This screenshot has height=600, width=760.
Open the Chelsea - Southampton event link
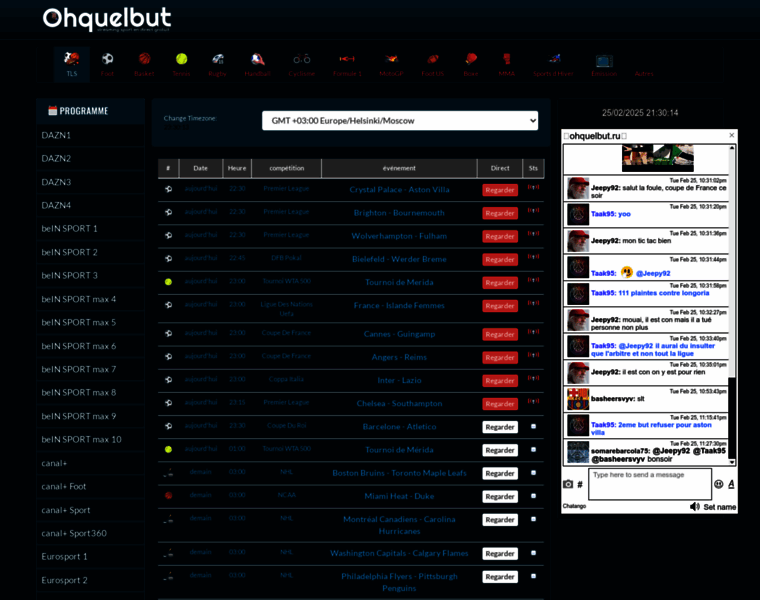click(x=399, y=403)
